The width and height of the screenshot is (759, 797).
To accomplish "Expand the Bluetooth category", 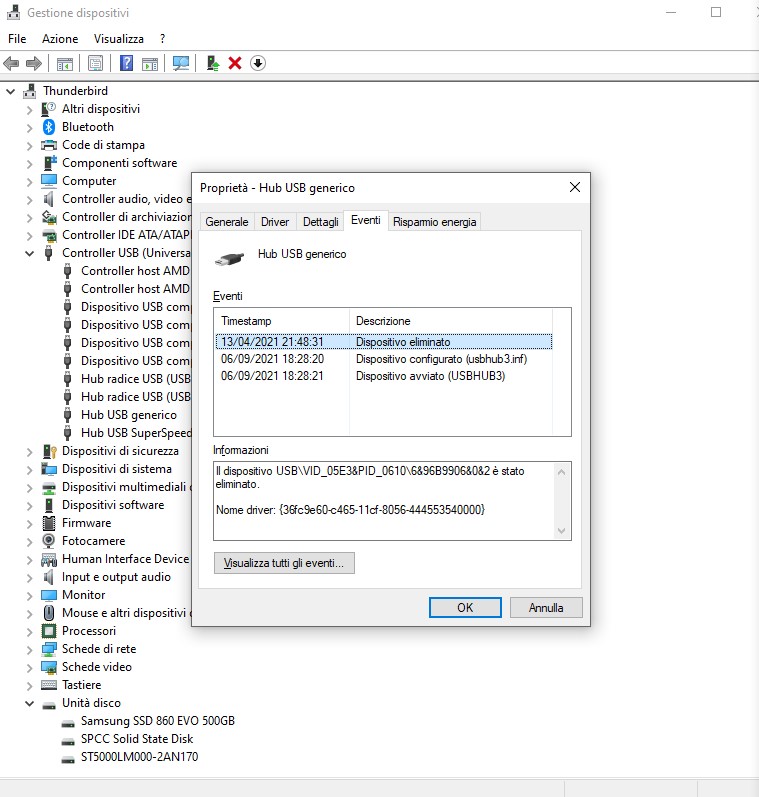I will [30, 127].
